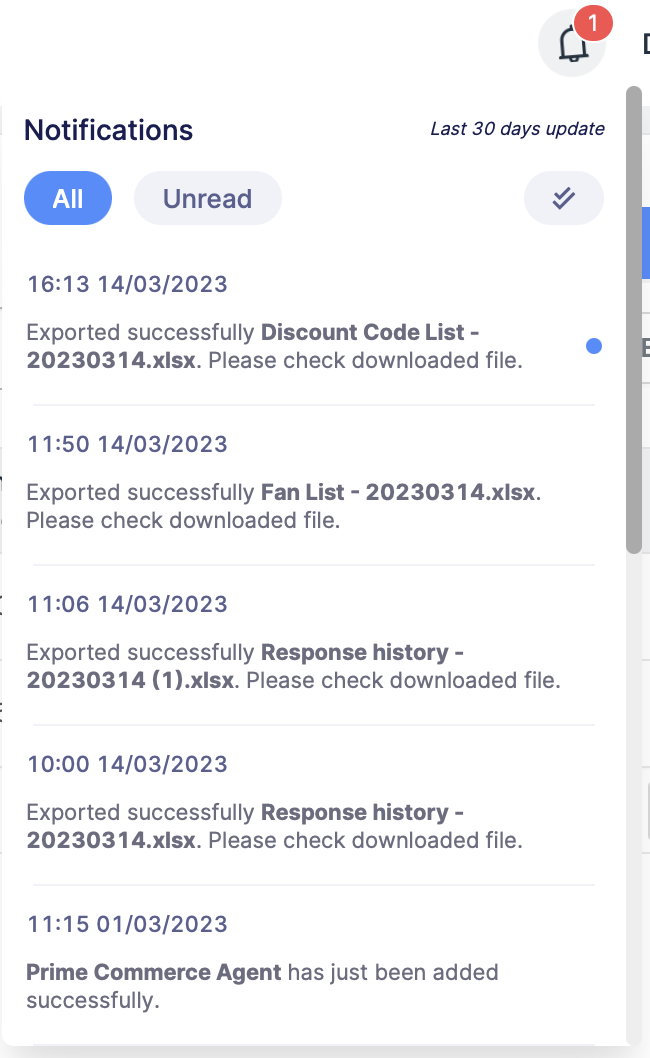This screenshot has width=650, height=1058.
Task: Click the 16:13 14/03/2023 timestamp
Action: click(x=127, y=284)
